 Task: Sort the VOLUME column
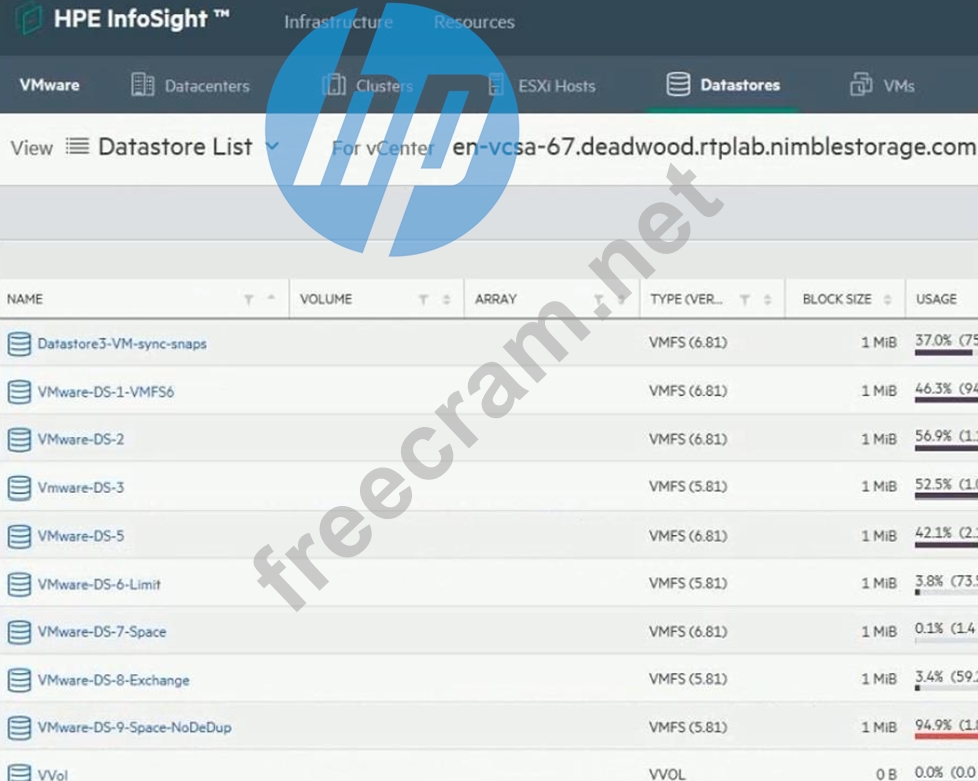(x=447, y=299)
